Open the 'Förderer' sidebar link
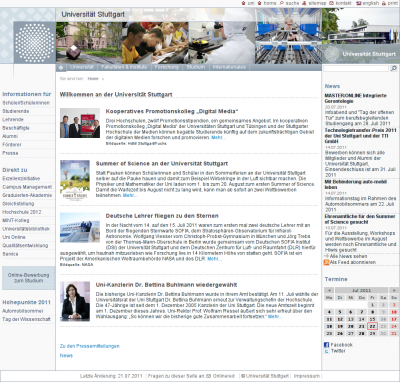The image size is (400, 382). click(12, 145)
